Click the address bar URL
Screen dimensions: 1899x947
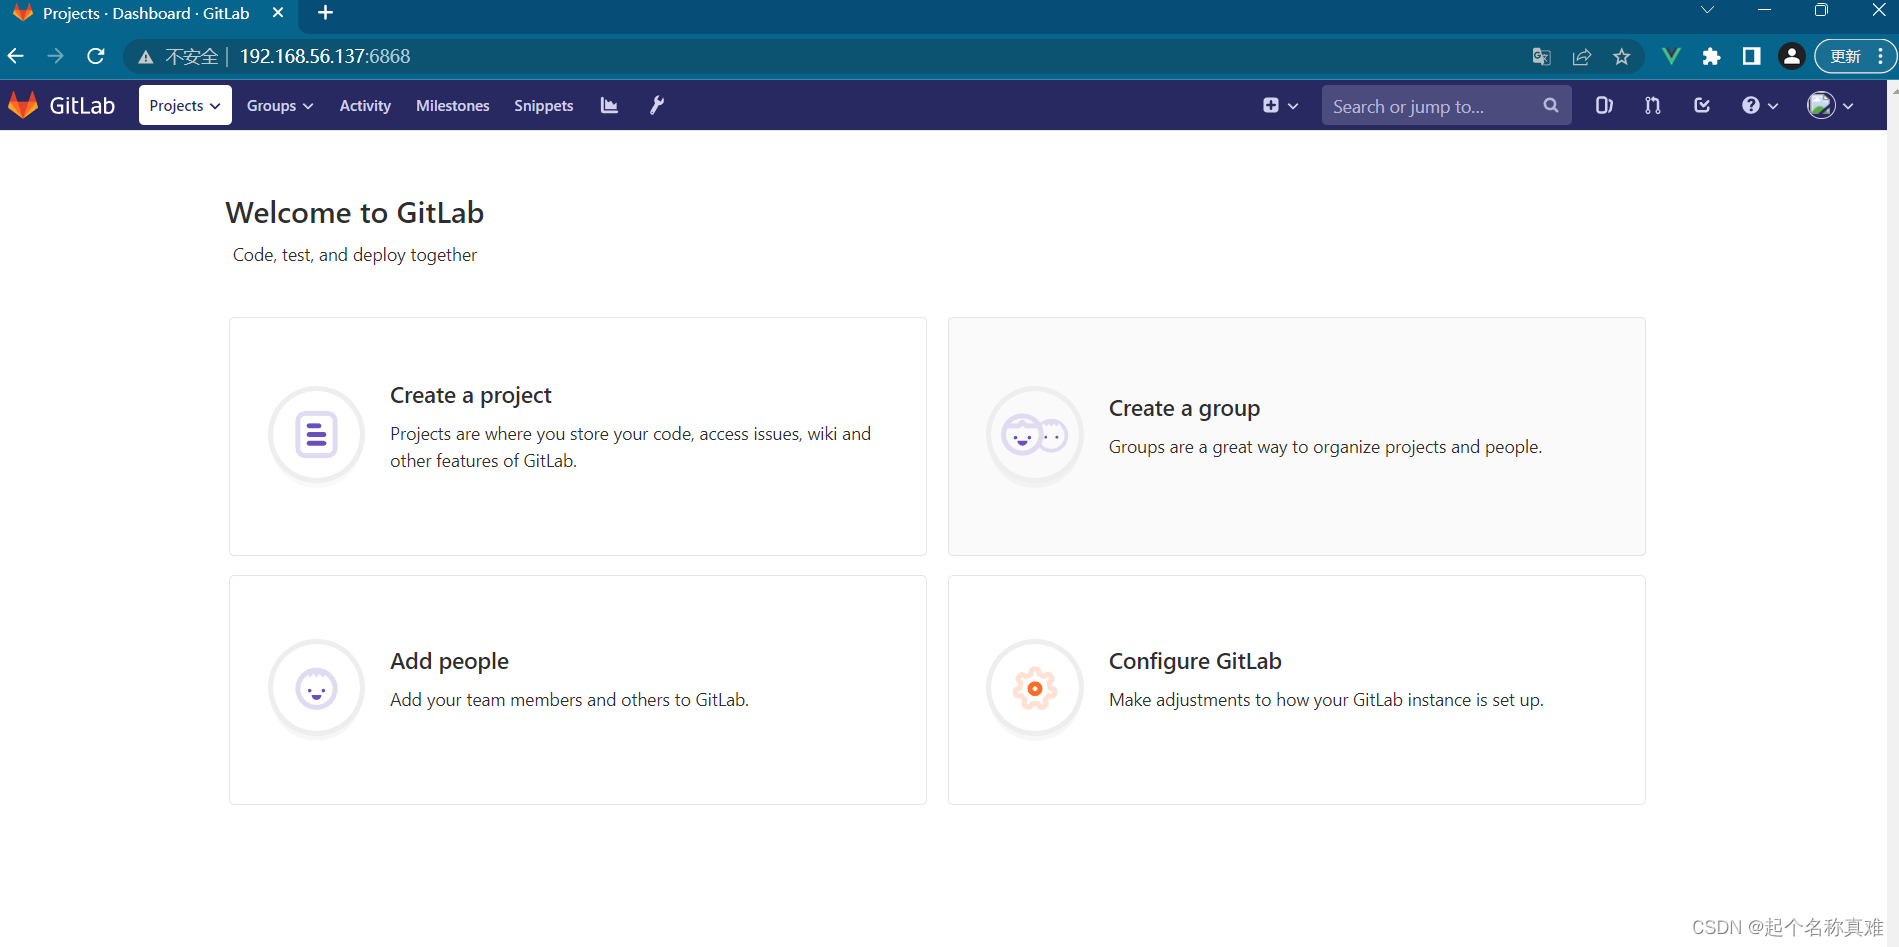(325, 56)
